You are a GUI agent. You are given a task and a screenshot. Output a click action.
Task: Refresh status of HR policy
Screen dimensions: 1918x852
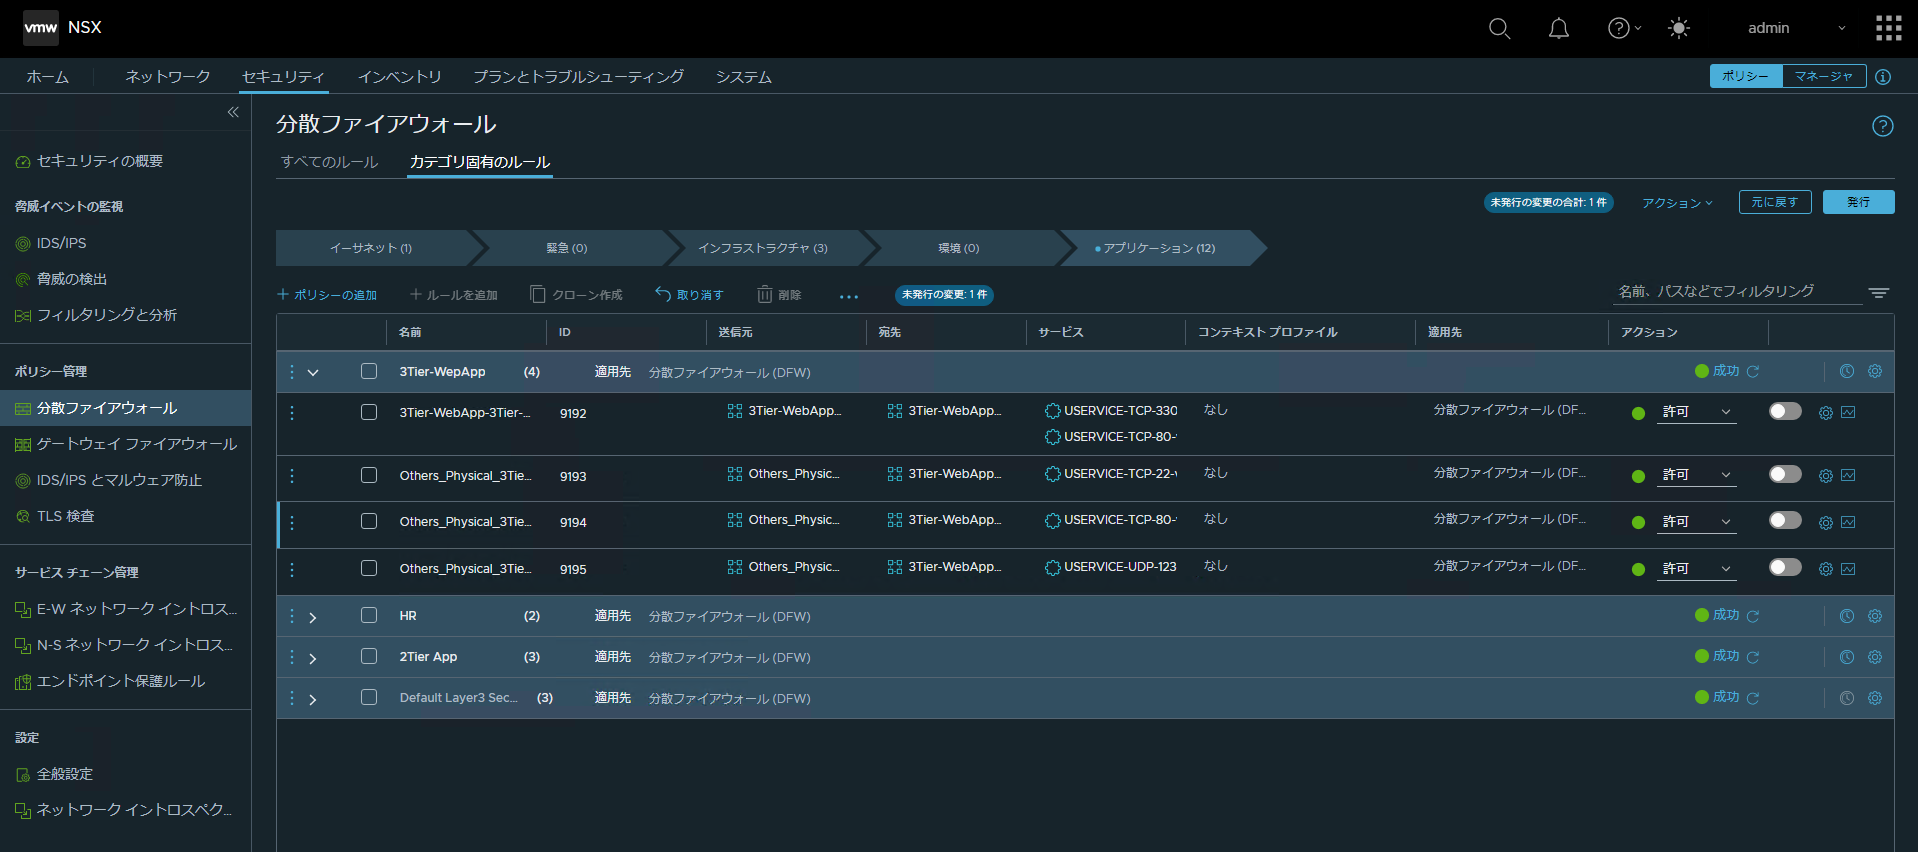pyautogui.click(x=1753, y=617)
